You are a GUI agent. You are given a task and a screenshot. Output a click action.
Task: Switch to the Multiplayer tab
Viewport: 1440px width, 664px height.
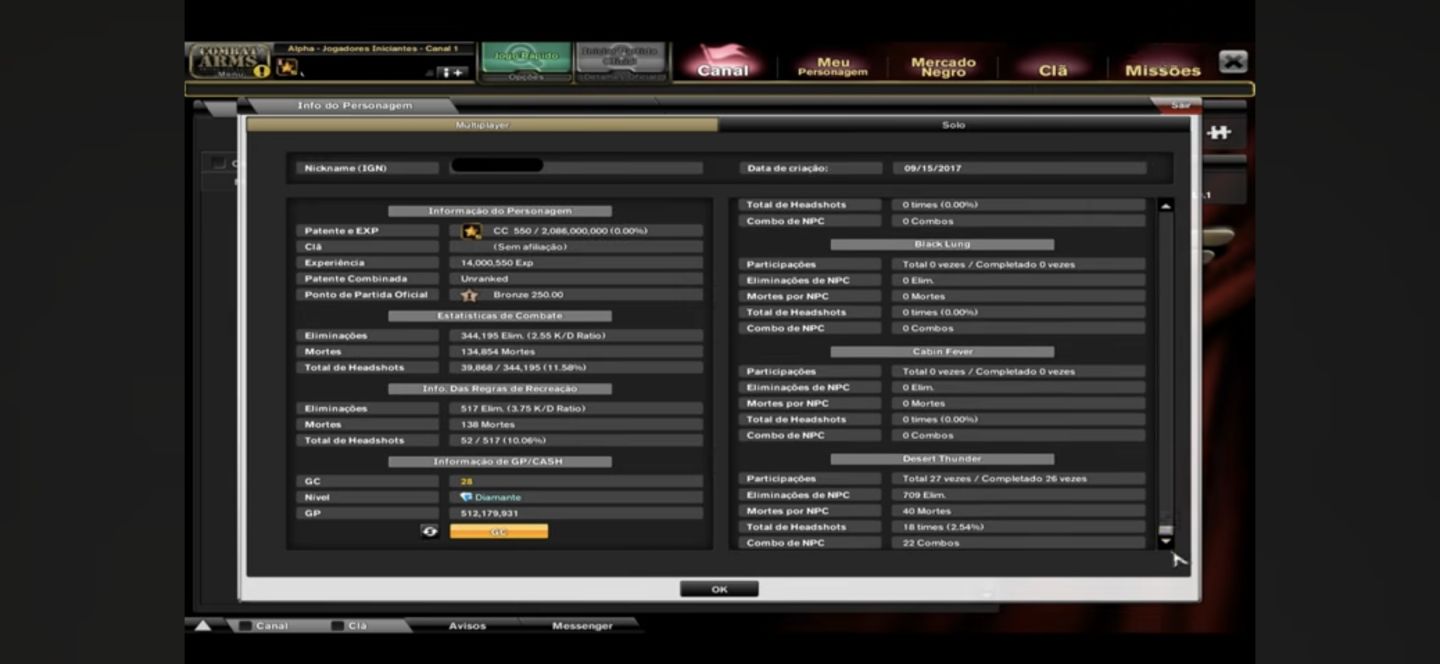pos(482,125)
